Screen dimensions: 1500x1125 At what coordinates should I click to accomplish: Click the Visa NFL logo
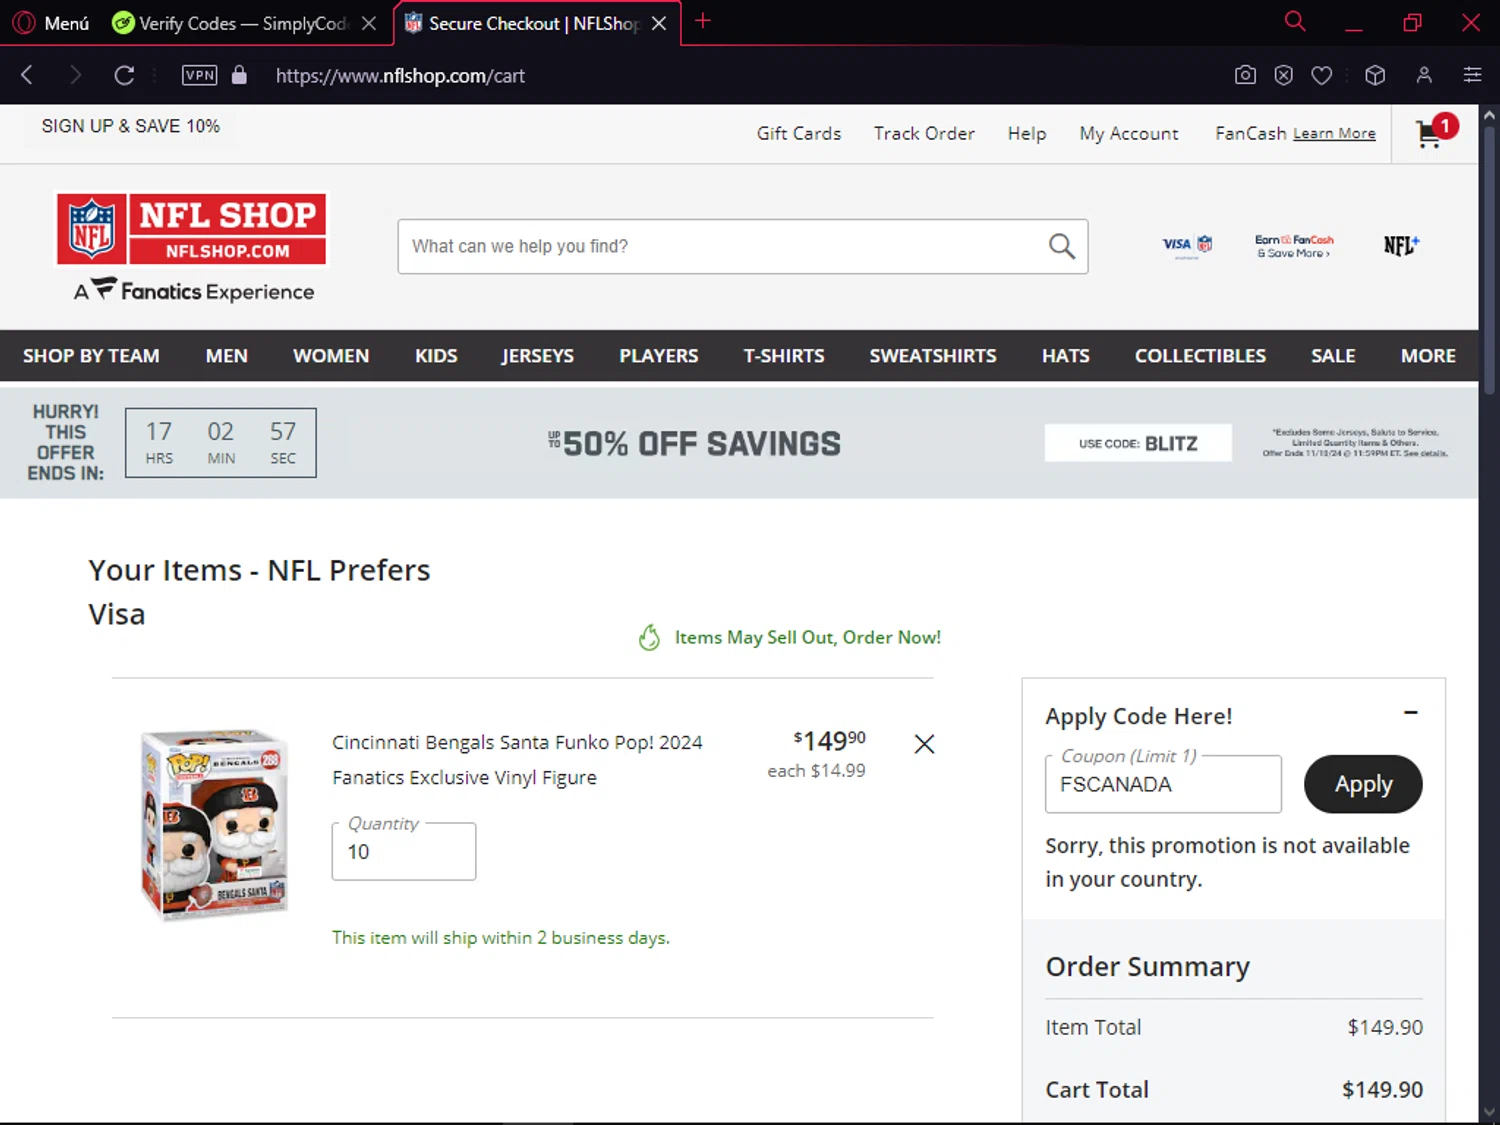click(1187, 245)
